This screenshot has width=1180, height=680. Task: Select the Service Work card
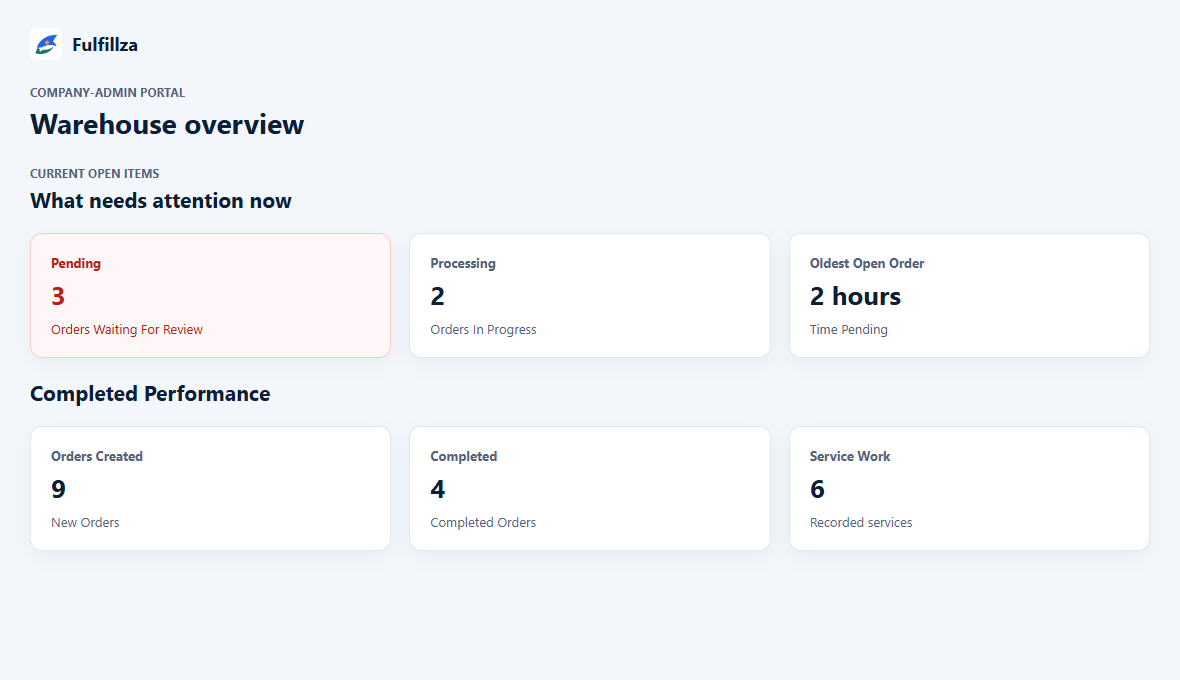969,488
